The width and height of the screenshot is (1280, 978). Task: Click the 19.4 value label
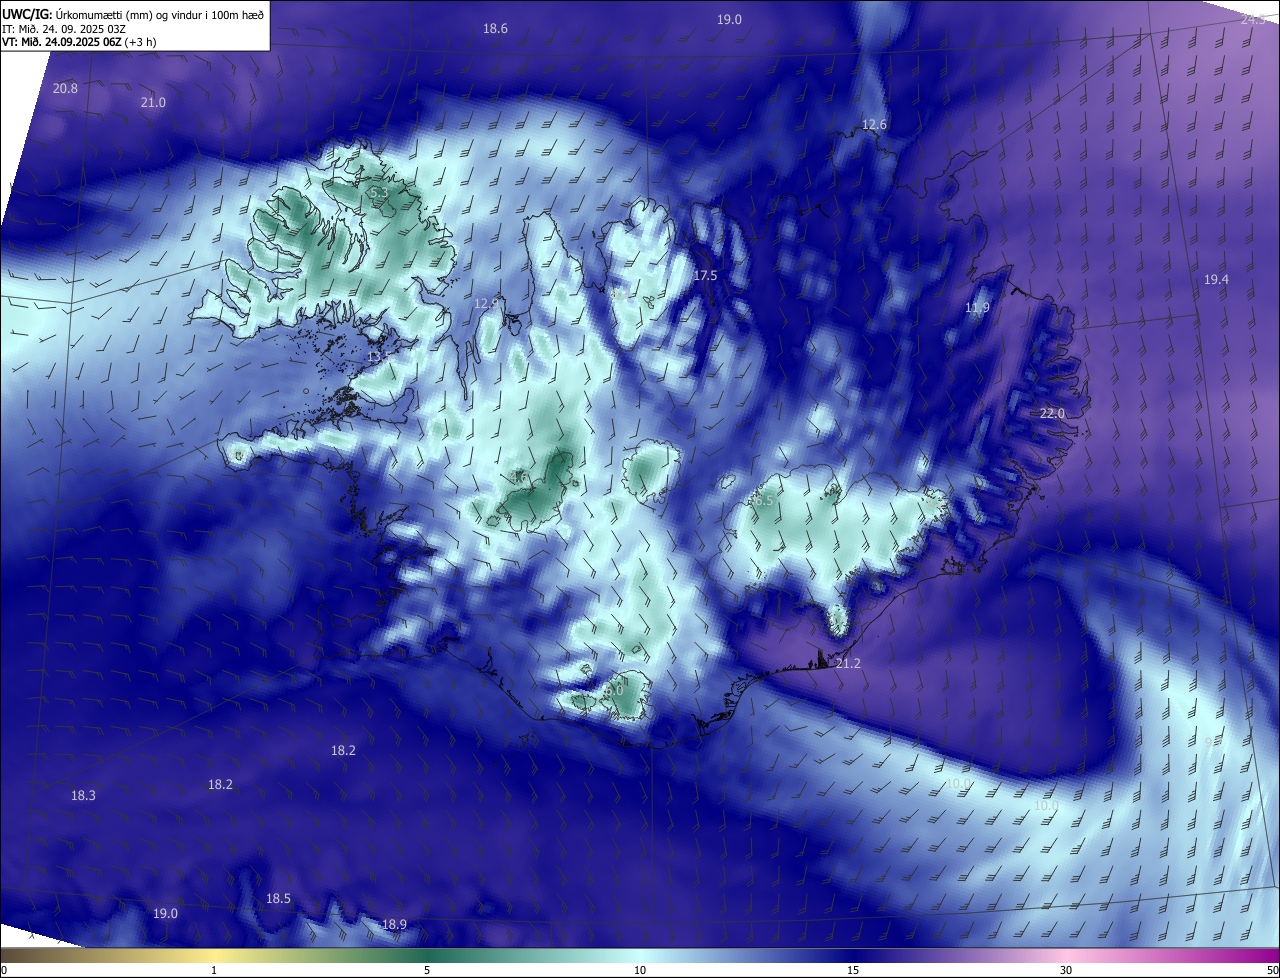(1216, 280)
